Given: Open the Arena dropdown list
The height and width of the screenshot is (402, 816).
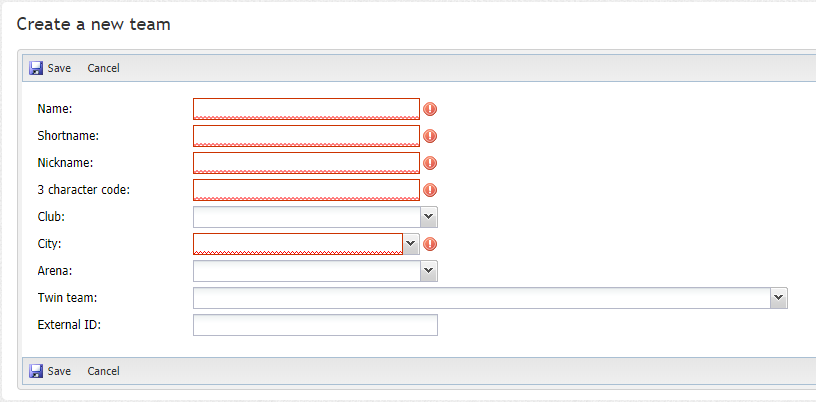Looking at the screenshot, I should coord(428,271).
